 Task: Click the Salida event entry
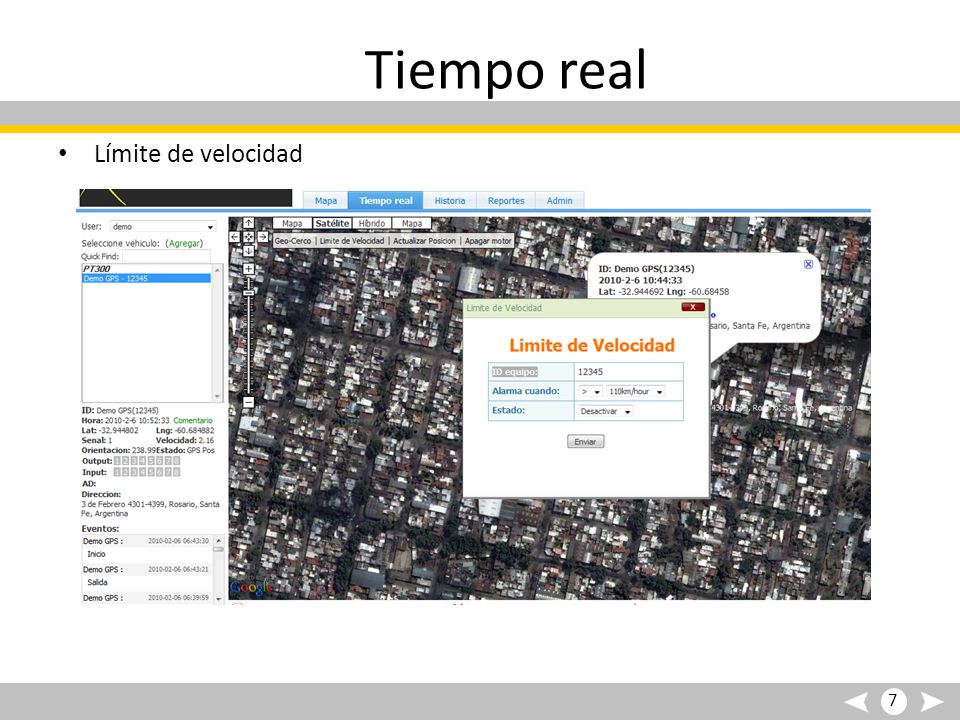[x=97, y=582]
